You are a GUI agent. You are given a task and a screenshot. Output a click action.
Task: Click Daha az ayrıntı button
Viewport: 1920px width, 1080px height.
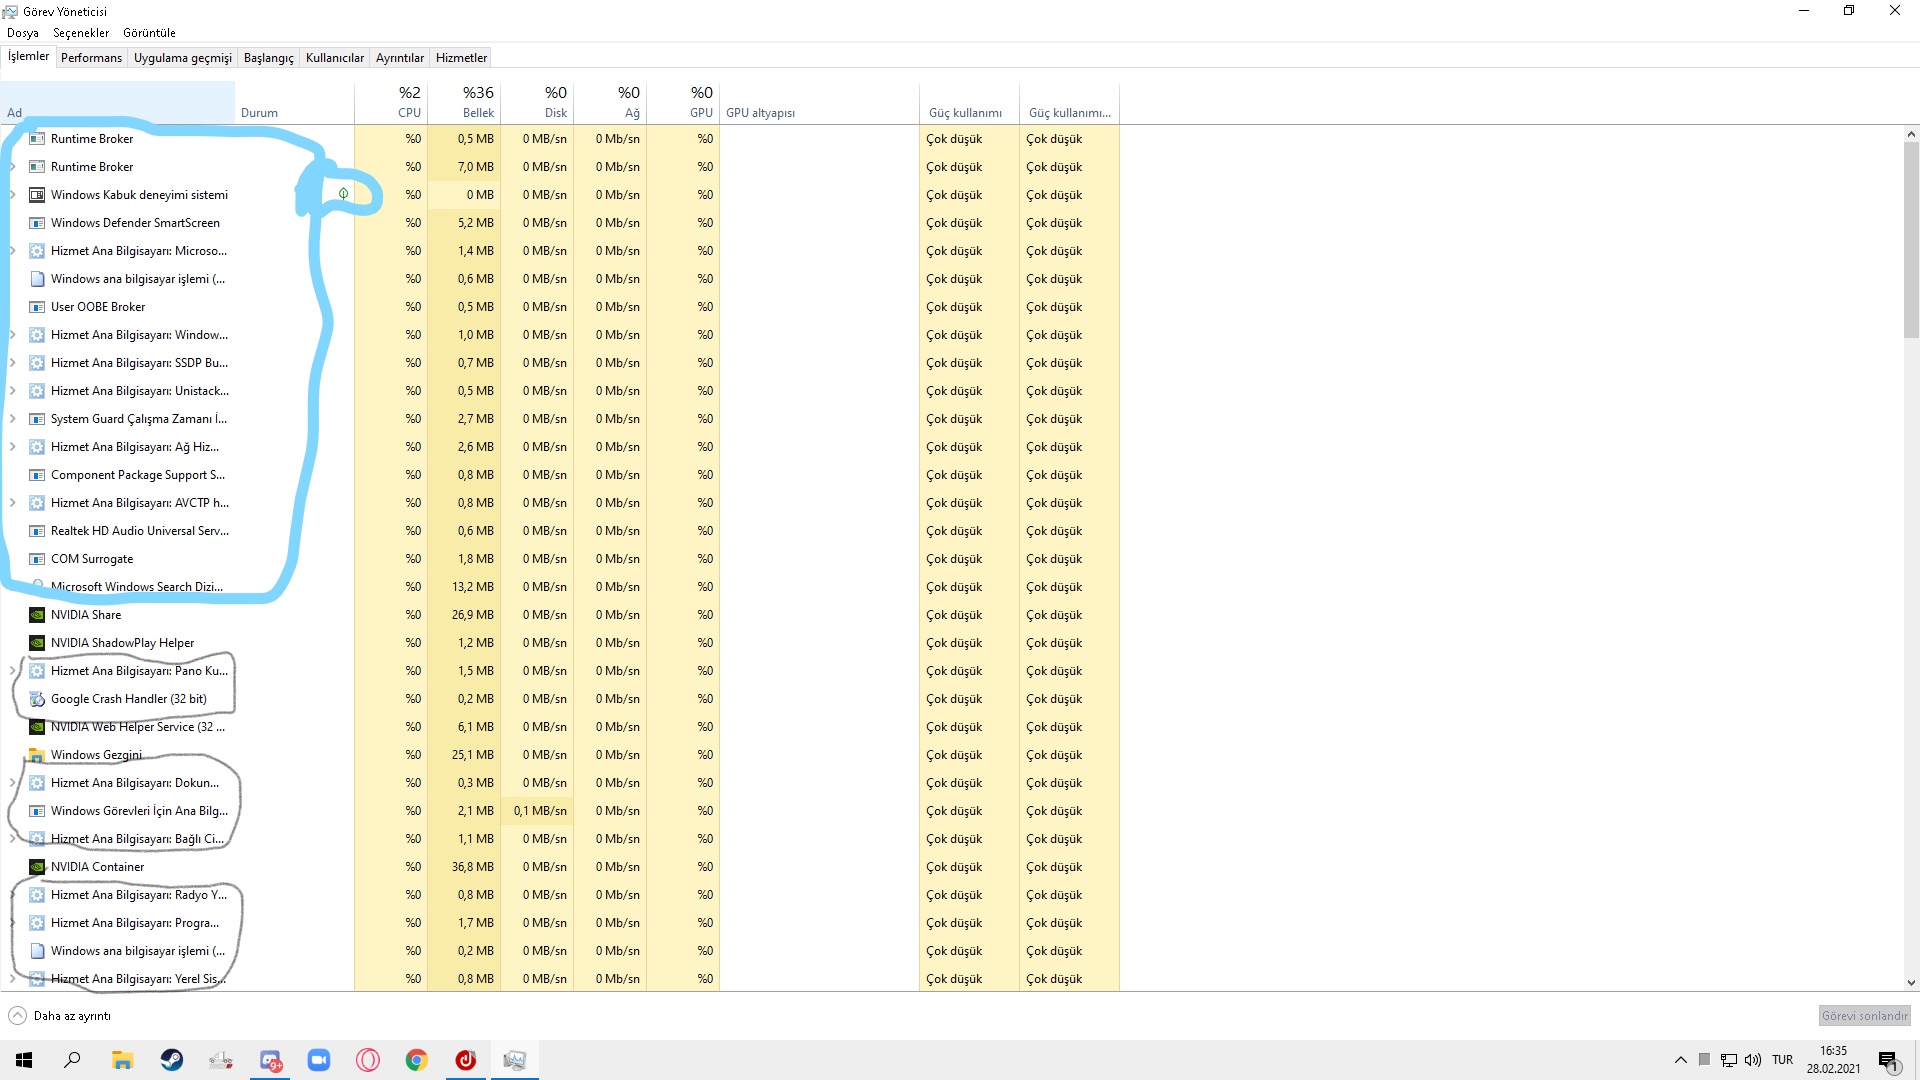tap(60, 1016)
